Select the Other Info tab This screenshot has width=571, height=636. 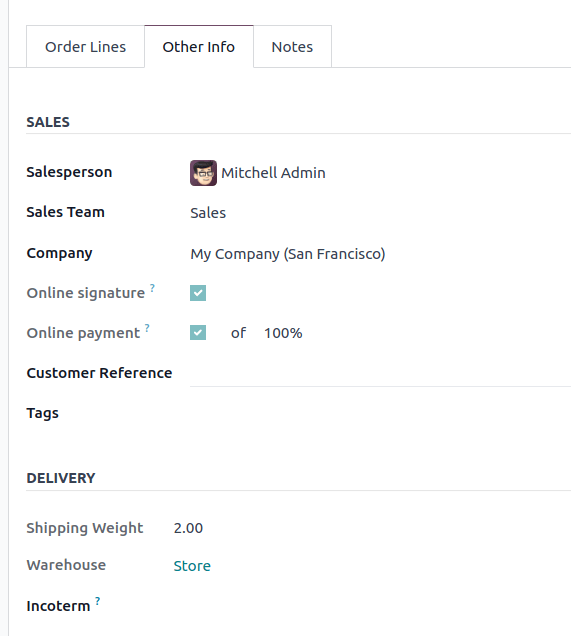199,47
